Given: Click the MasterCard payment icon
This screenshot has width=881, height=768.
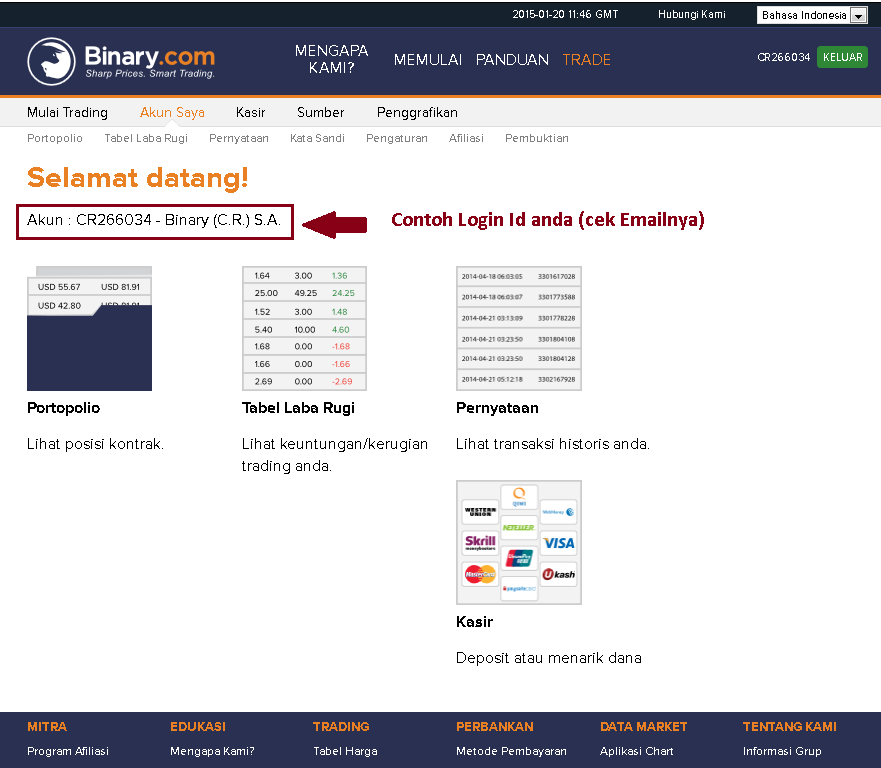Looking at the screenshot, I should tap(480, 574).
